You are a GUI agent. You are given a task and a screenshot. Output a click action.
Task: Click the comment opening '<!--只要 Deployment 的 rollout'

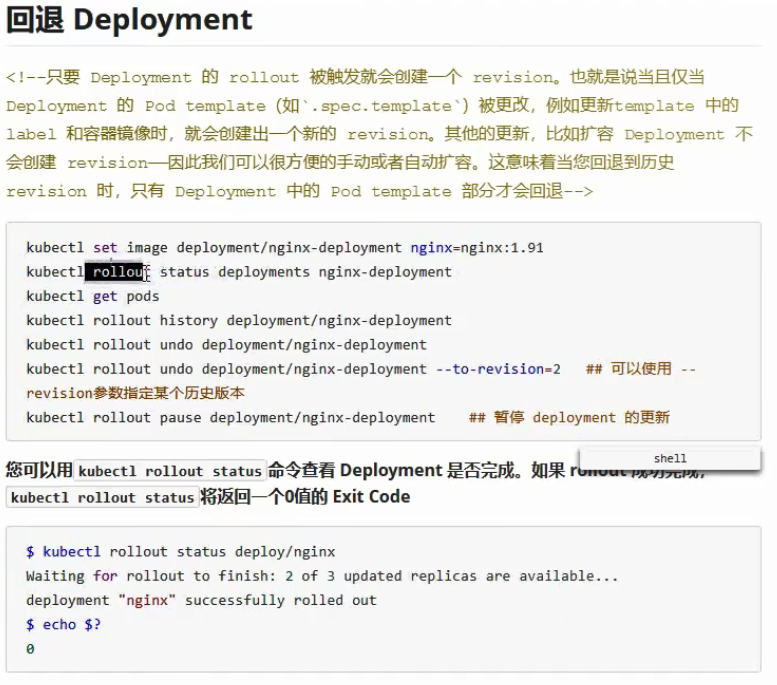coord(153,77)
